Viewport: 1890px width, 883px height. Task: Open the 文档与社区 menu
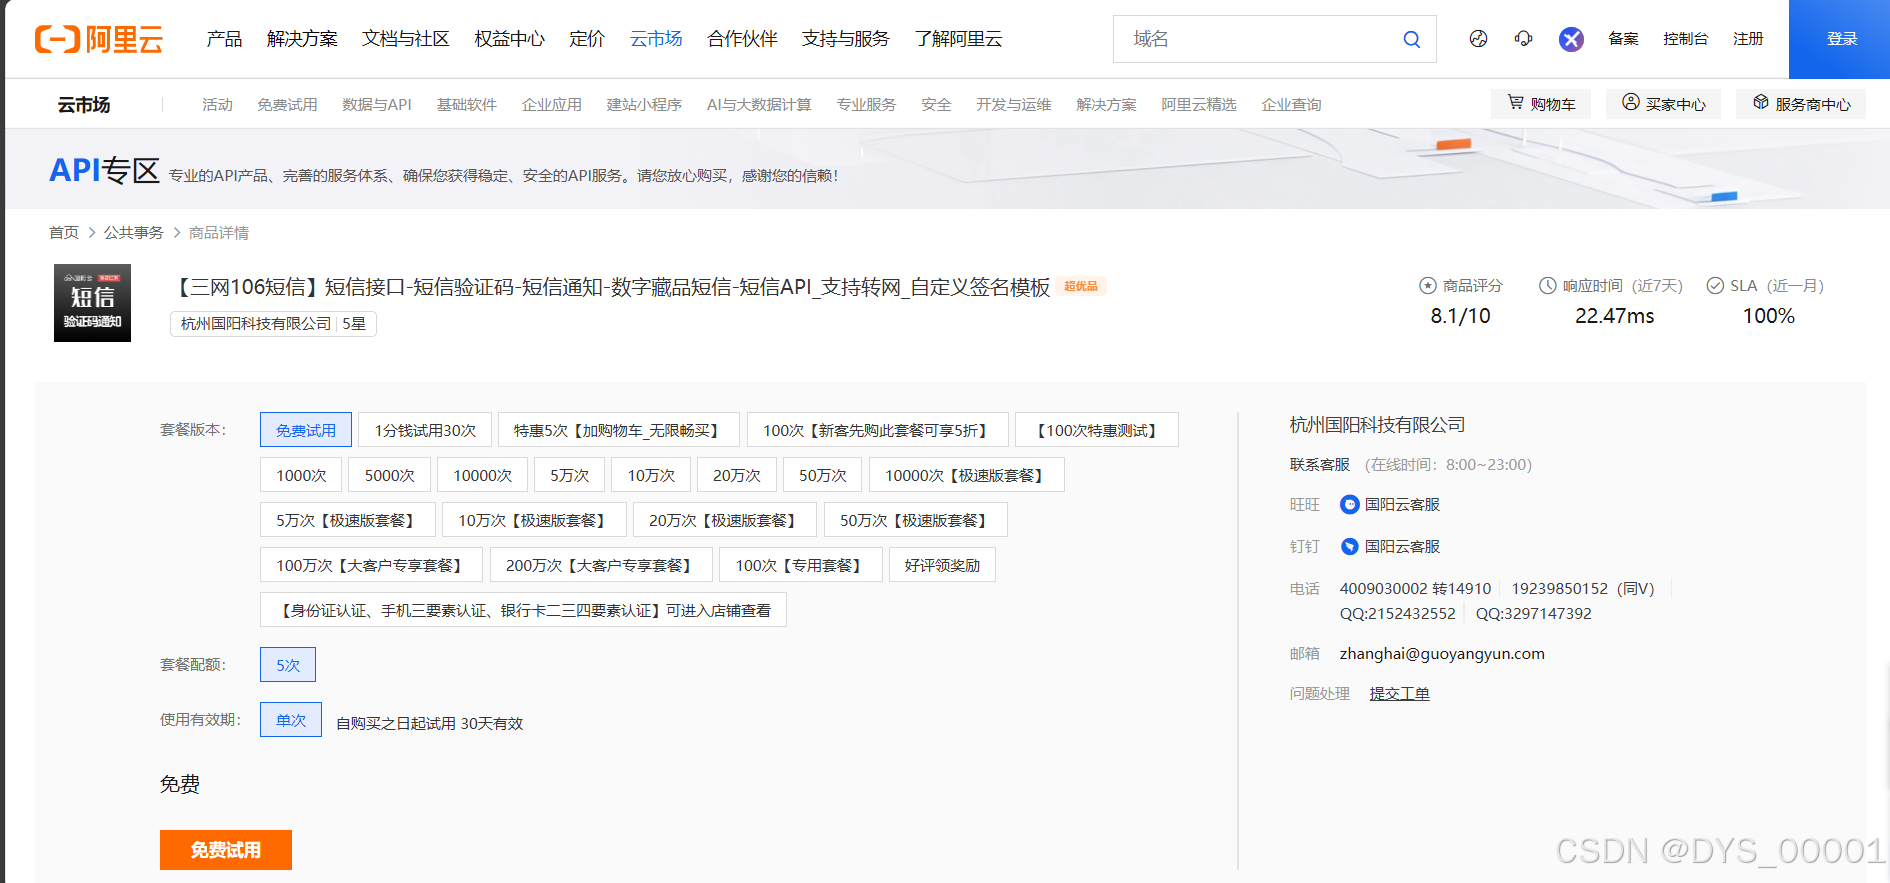[x=405, y=39]
